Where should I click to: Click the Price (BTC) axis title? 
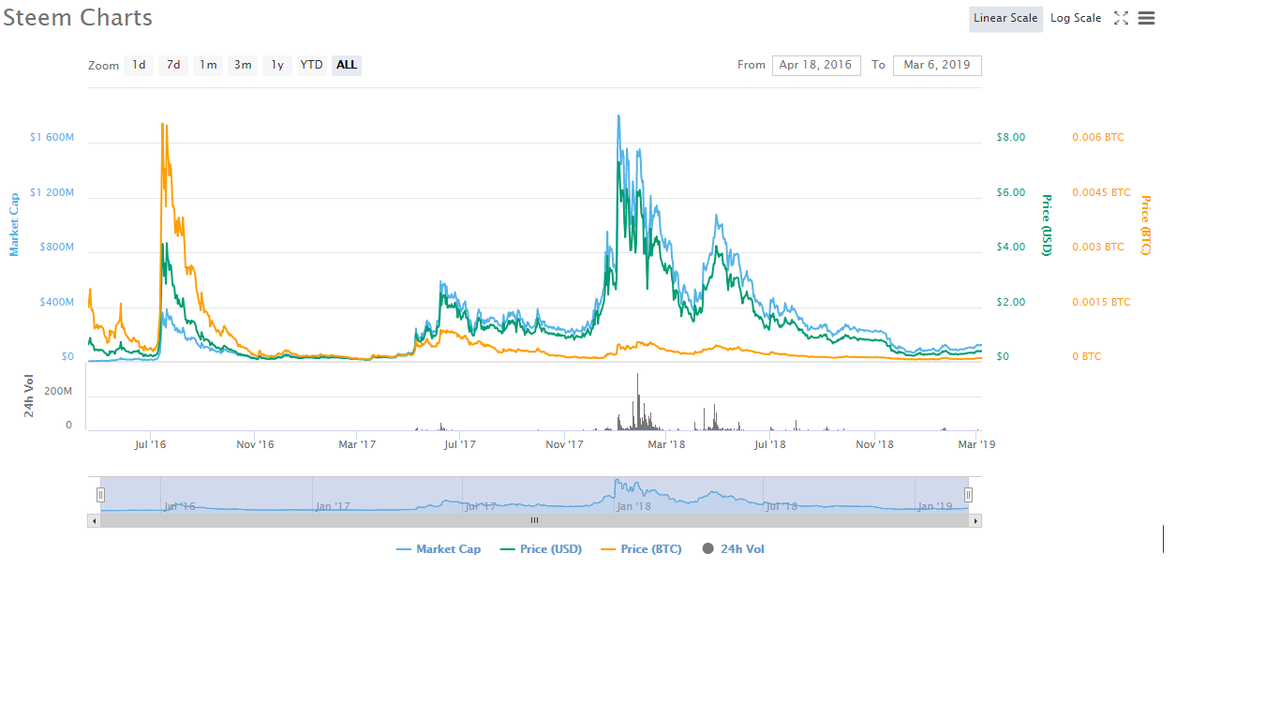pos(1146,225)
